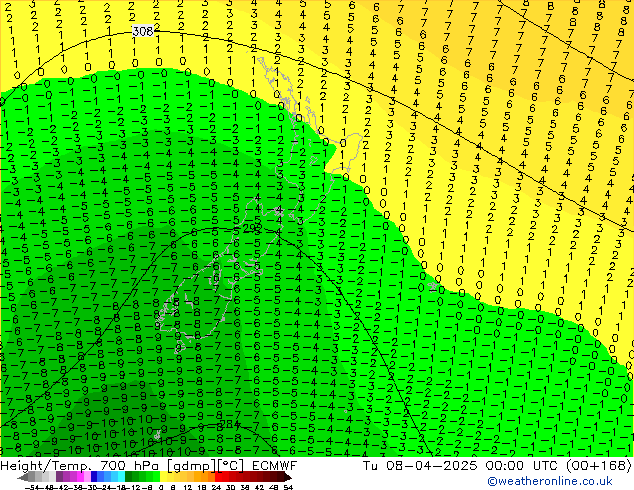The width and height of the screenshot is (634, 490).
Task: Click the 292 contour label over New Zealand
Action: point(252,228)
